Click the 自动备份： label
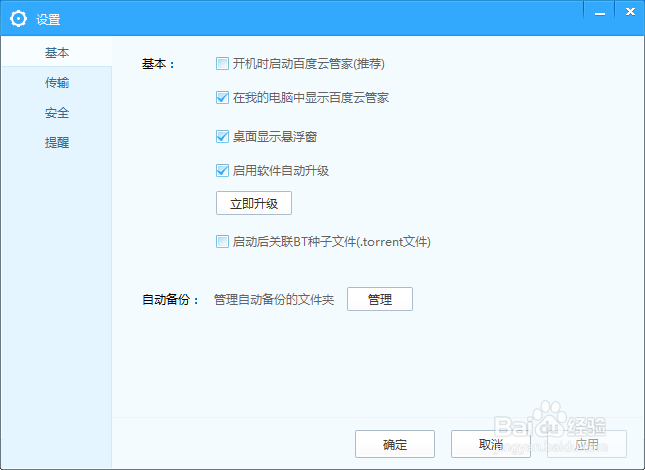 tap(170, 299)
